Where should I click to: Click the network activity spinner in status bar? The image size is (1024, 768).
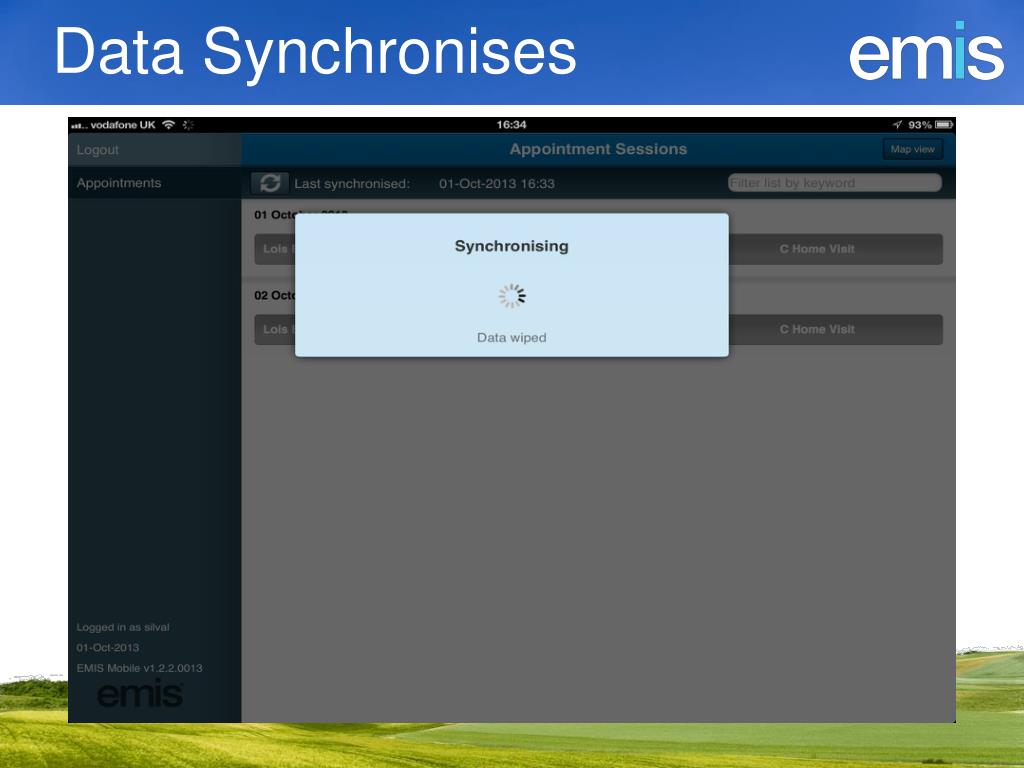coord(188,125)
